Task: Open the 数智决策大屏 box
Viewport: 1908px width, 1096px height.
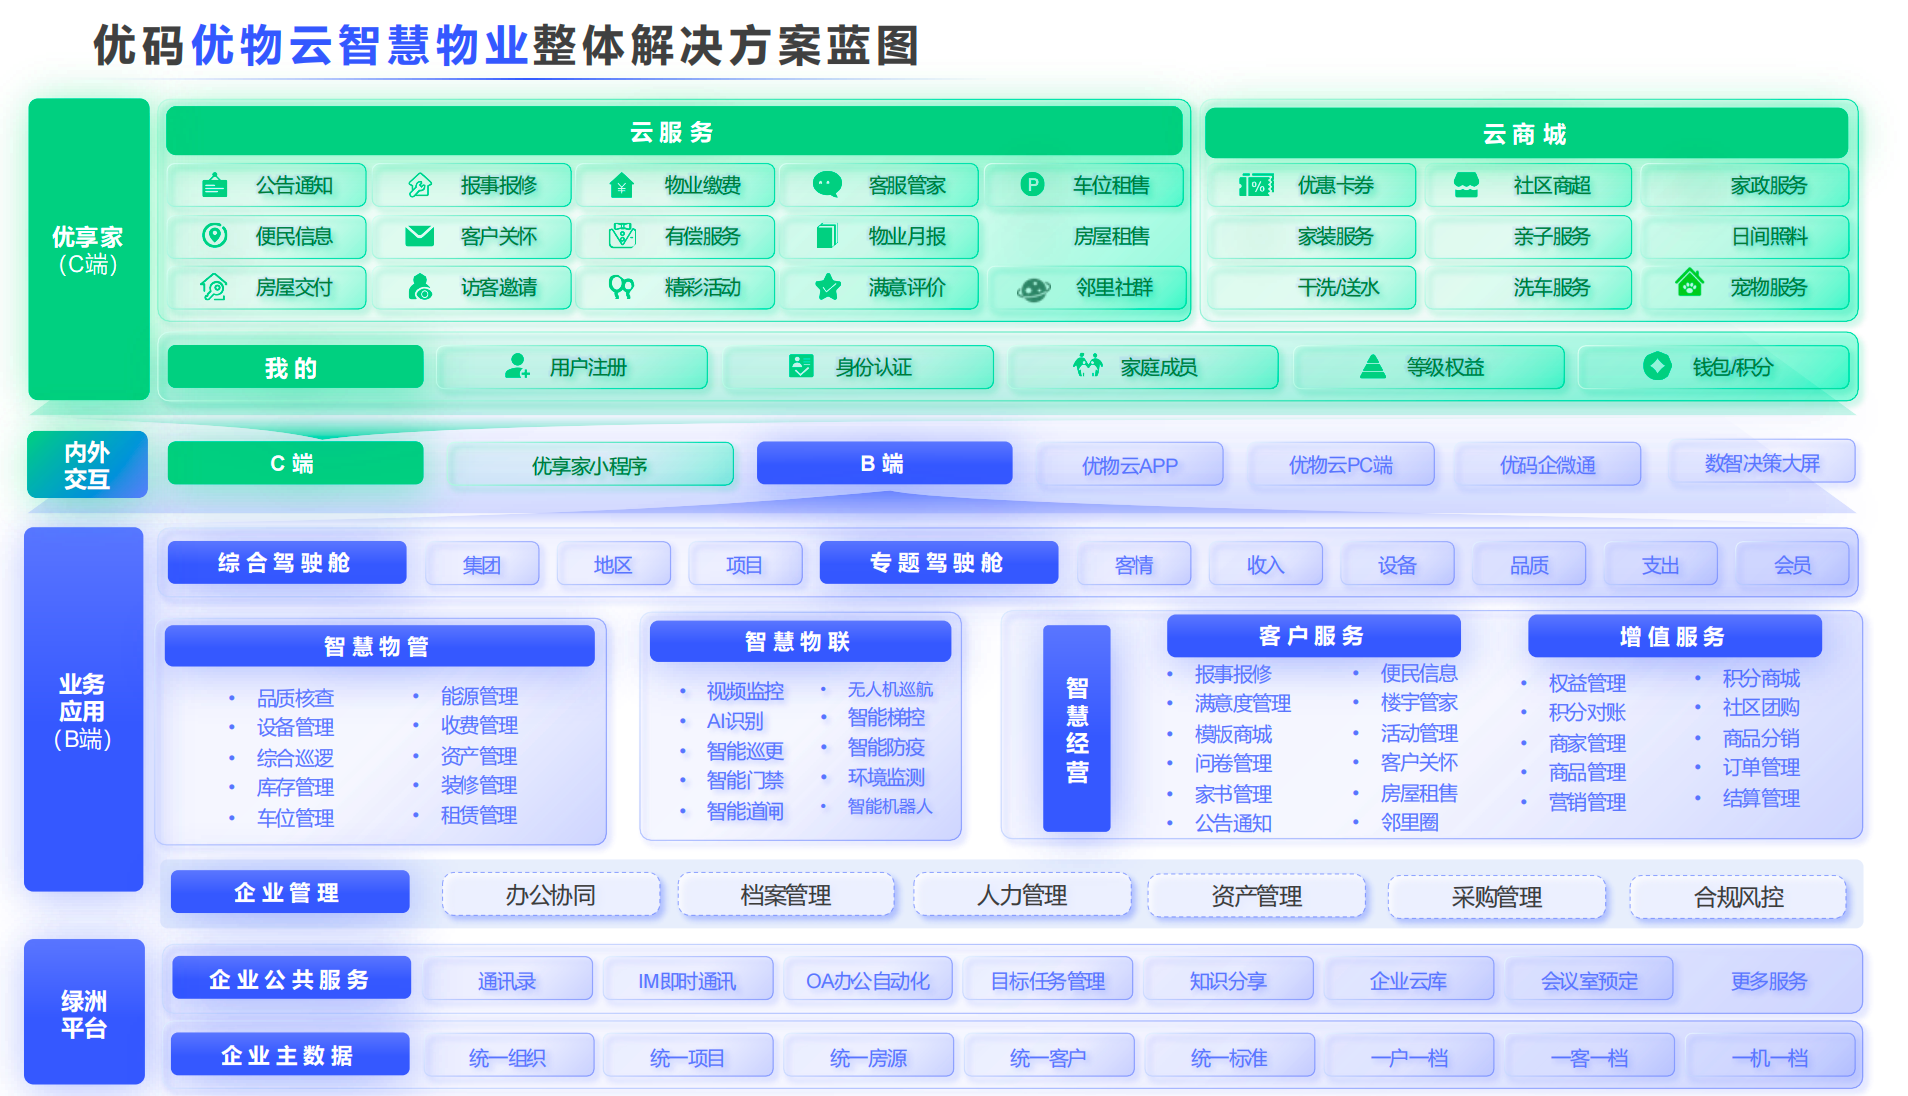Action: click(1763, 463)
